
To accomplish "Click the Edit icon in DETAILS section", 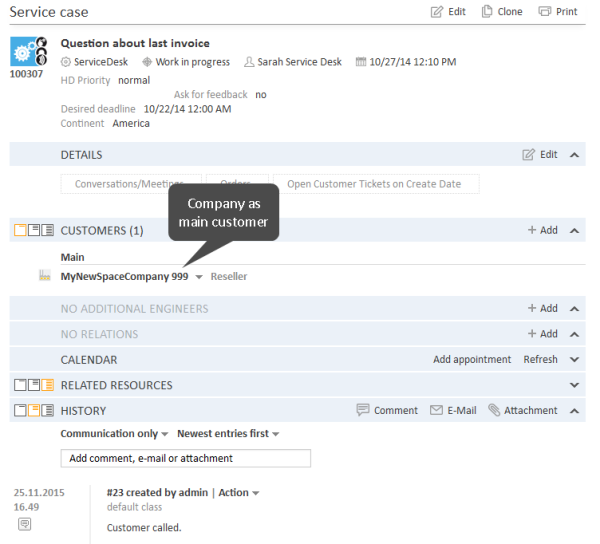I will click(x=528, y=155).
